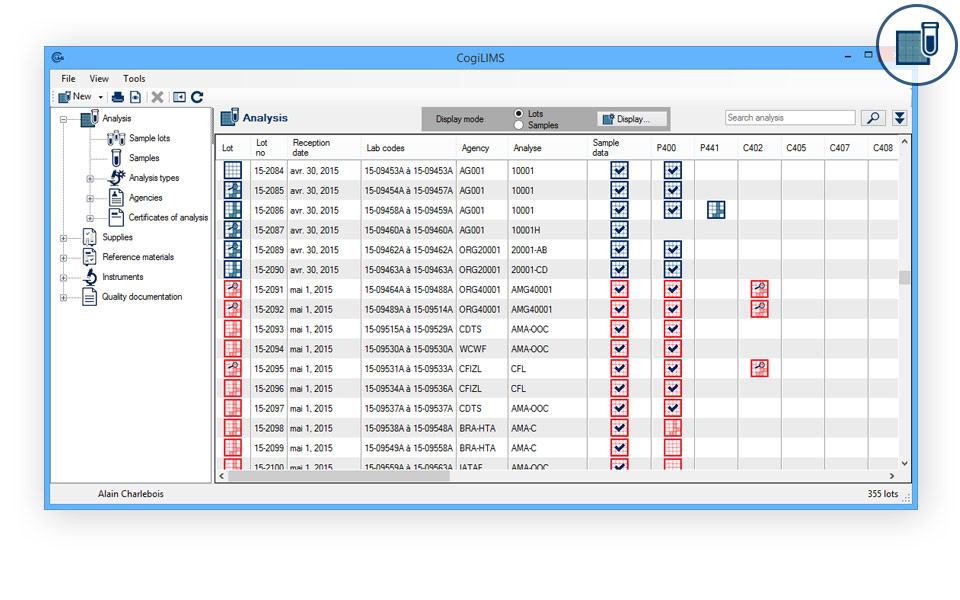Open the View menu
The height and width of the screenshot is (600, 960).
98,78
